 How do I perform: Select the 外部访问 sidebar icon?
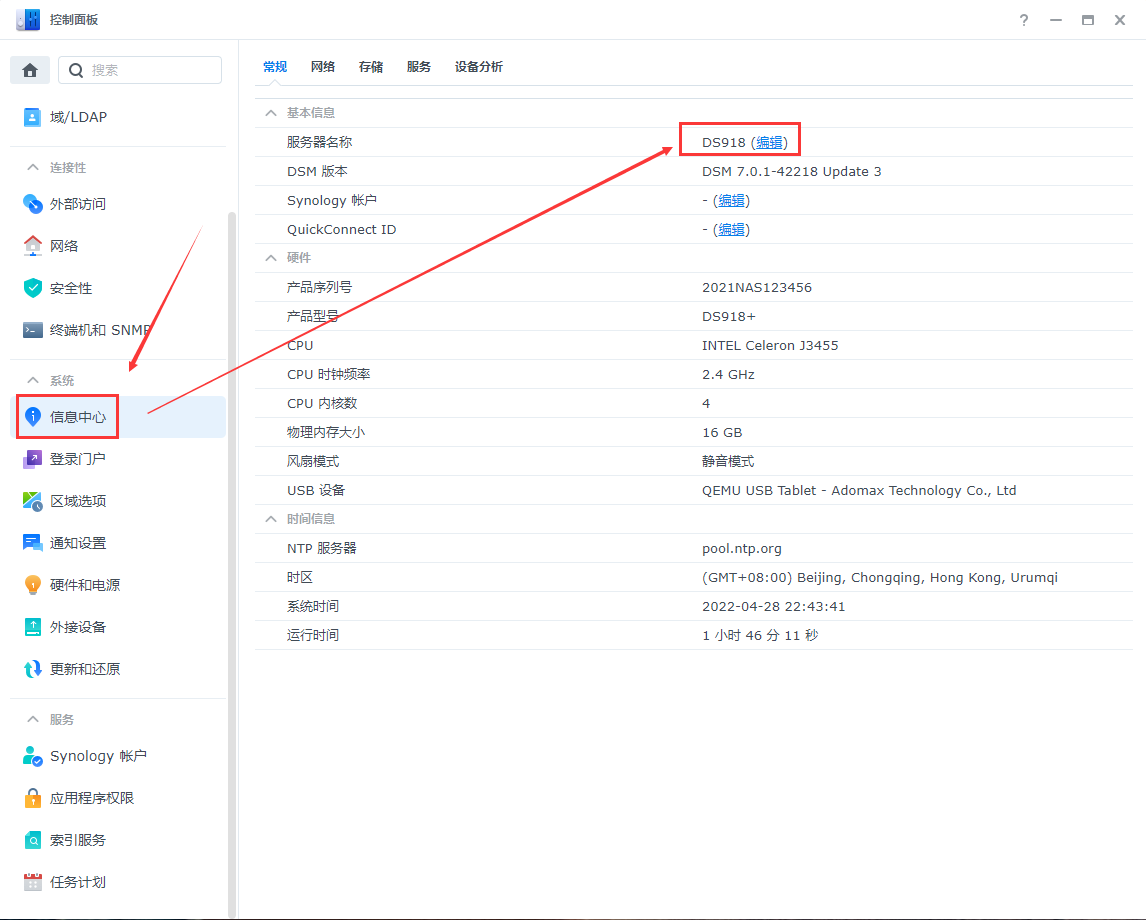click(80, 203)
